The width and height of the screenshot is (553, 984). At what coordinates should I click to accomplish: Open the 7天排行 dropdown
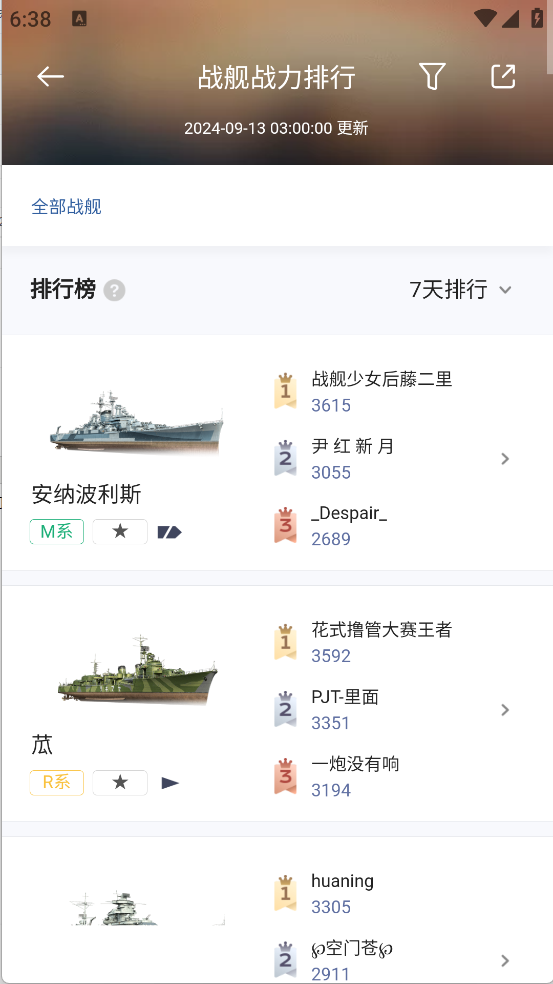tap(461, 290)
